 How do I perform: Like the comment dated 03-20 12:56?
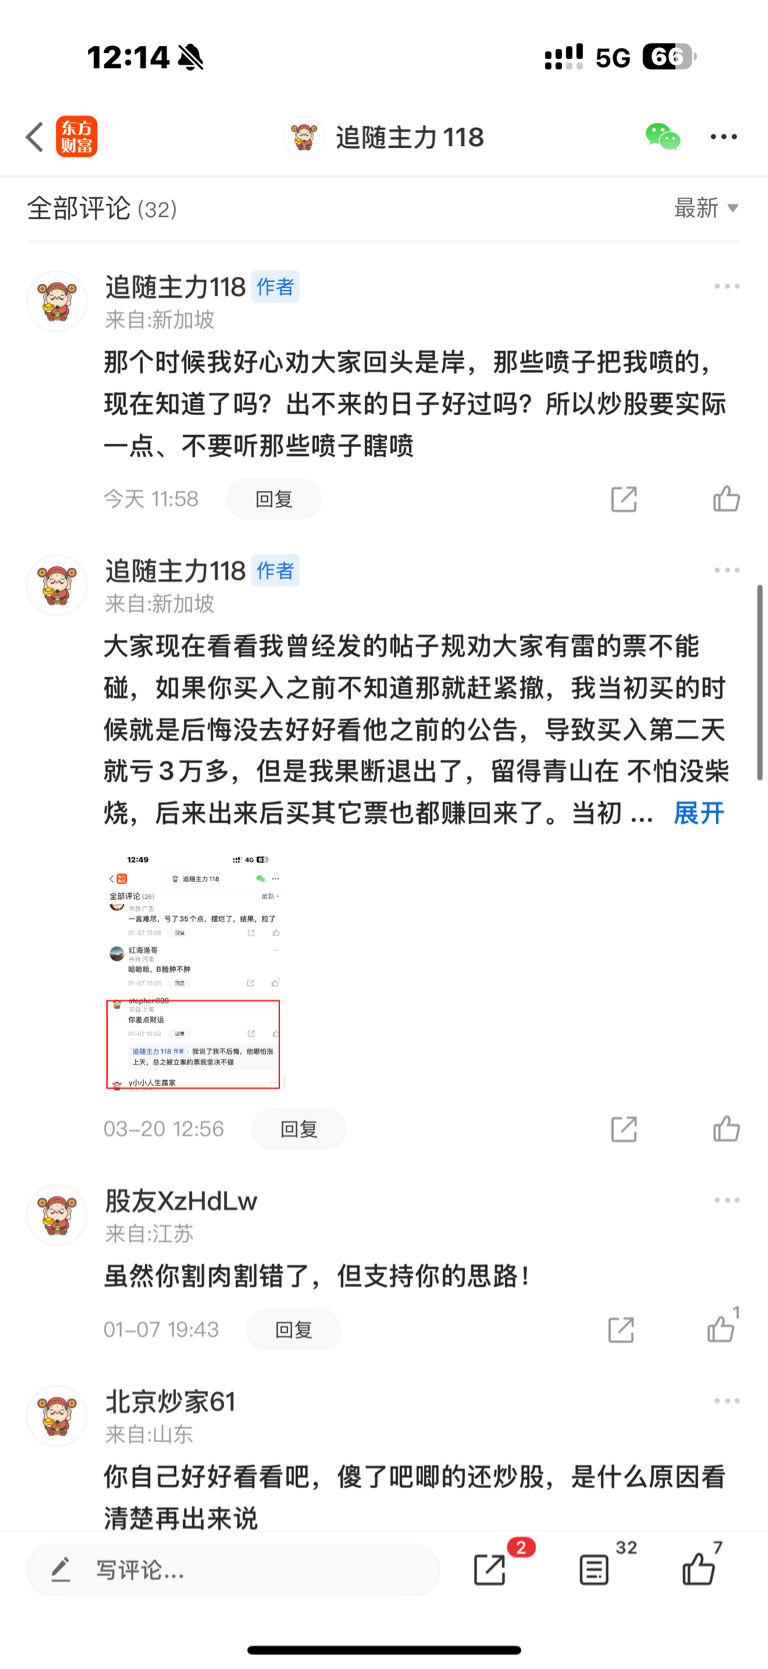click(x=726, y=1129)
